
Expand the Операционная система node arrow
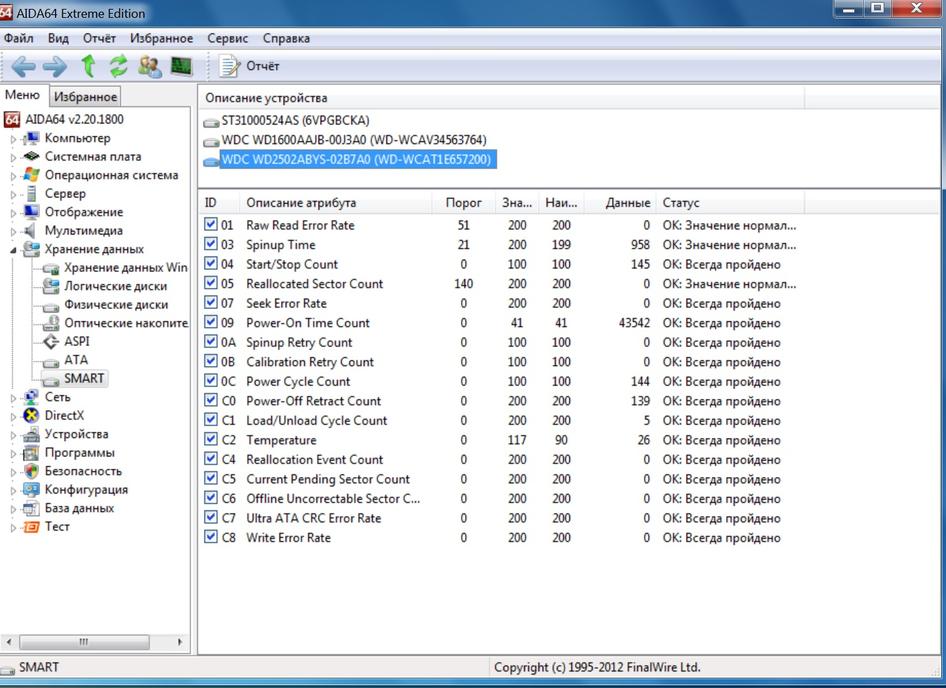[x=13, y=177]
